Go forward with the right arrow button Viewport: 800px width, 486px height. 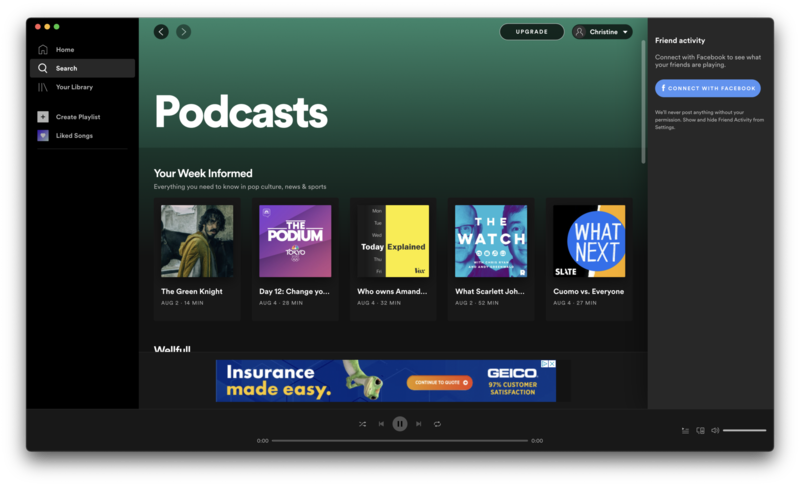pyautogui.click(x=184, y=32)
